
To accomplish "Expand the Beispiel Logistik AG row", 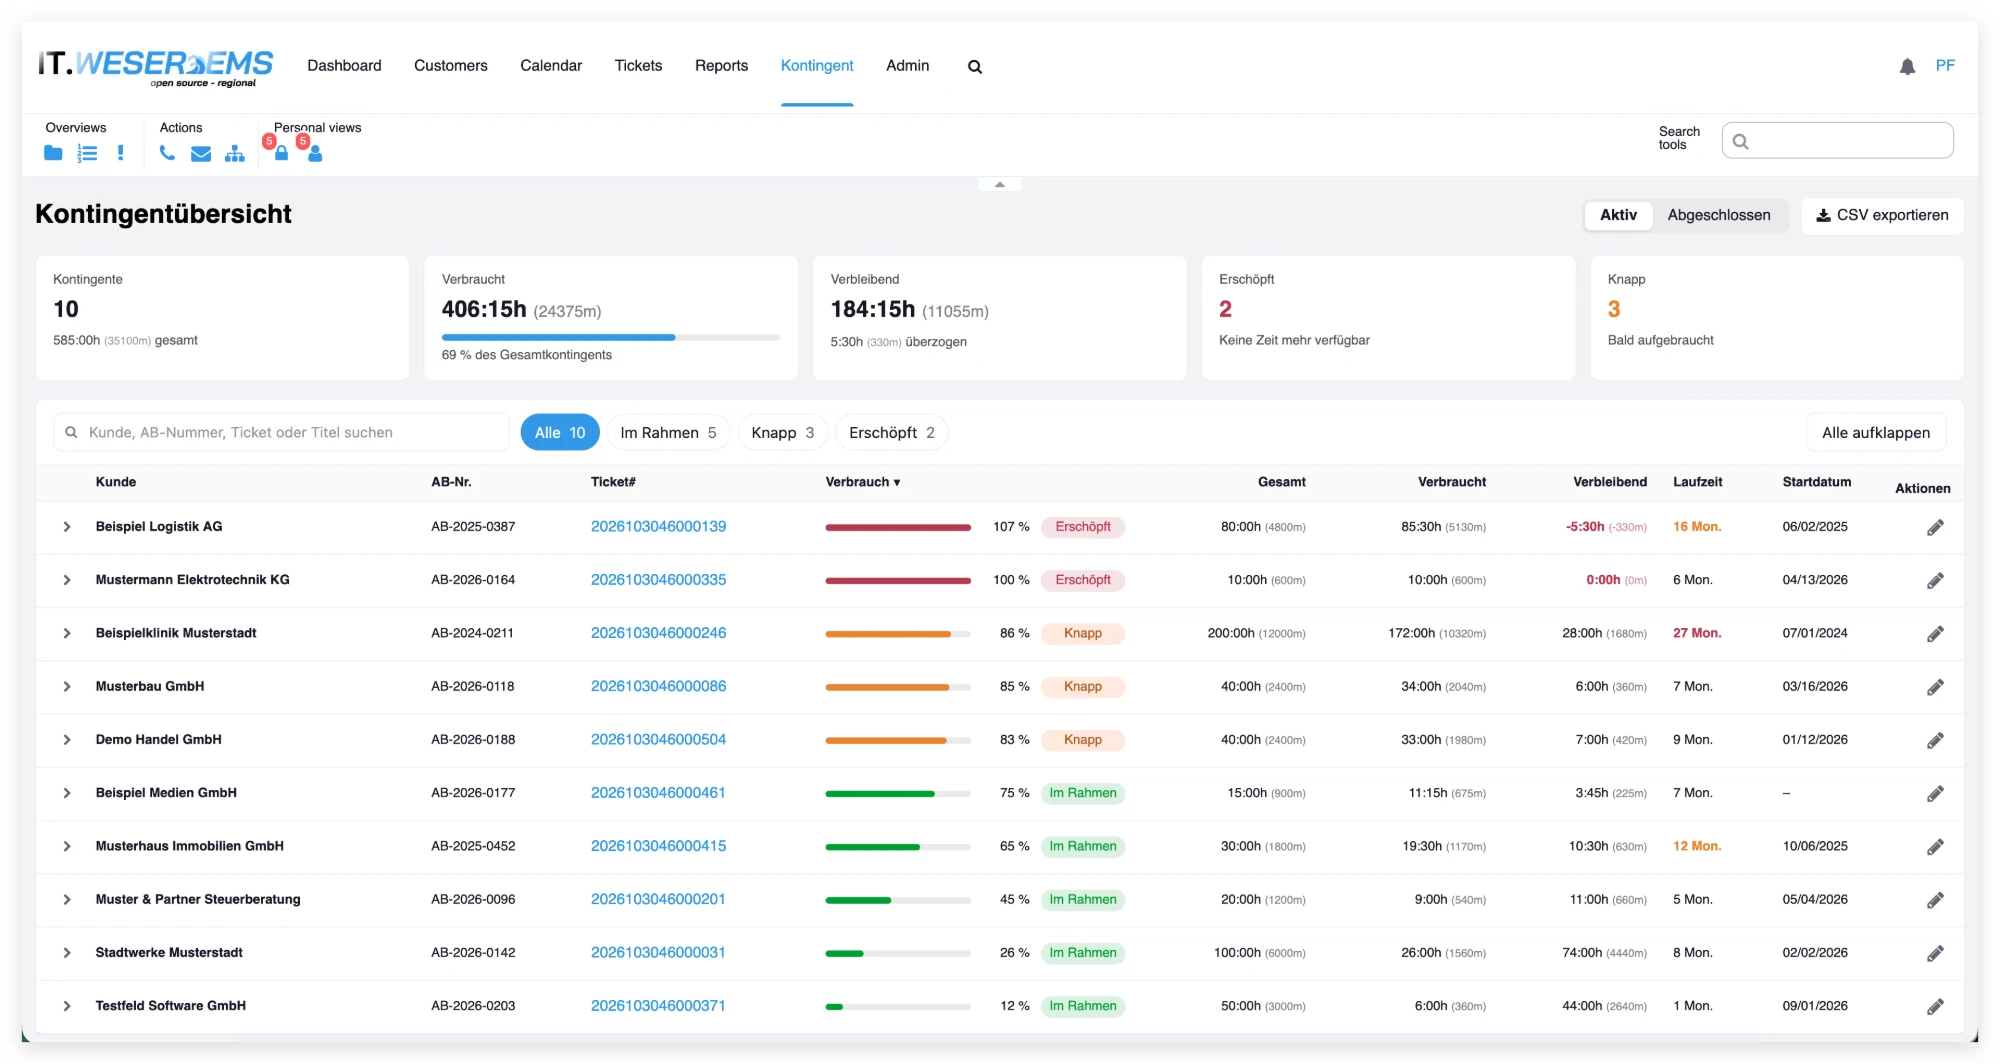I will tap(67, 527).
